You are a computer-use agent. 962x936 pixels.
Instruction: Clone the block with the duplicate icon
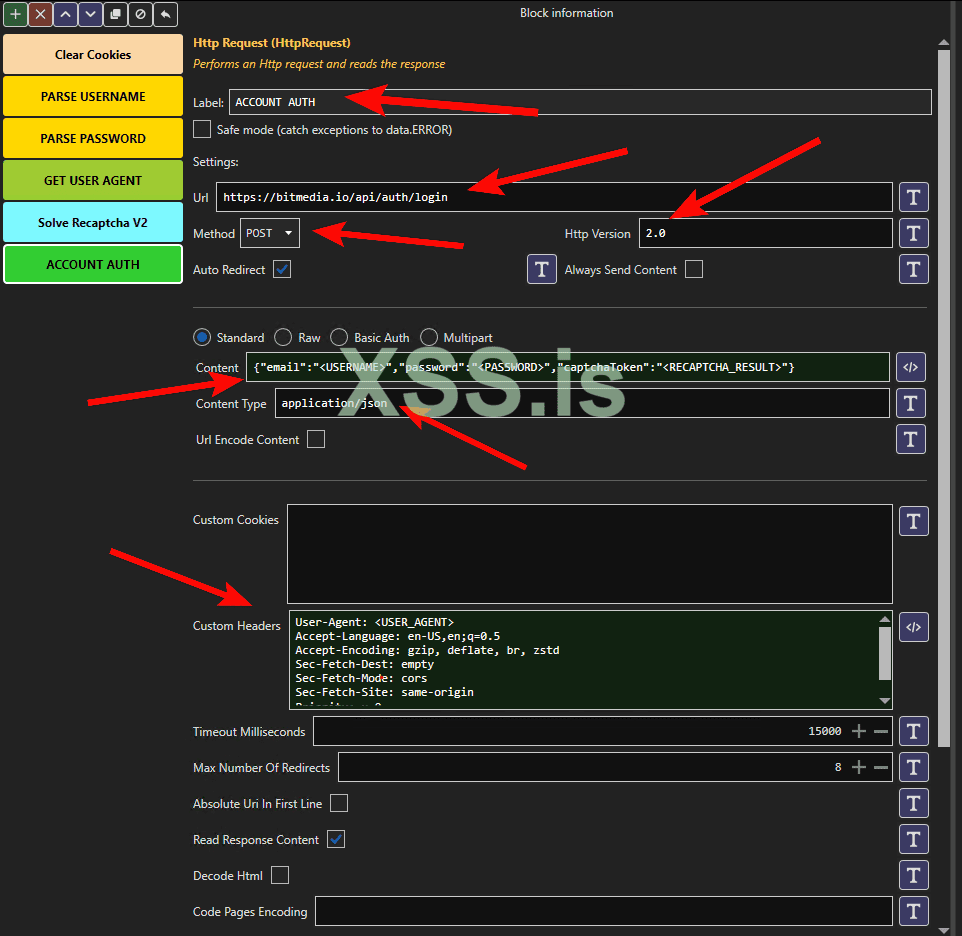[115, 14]
